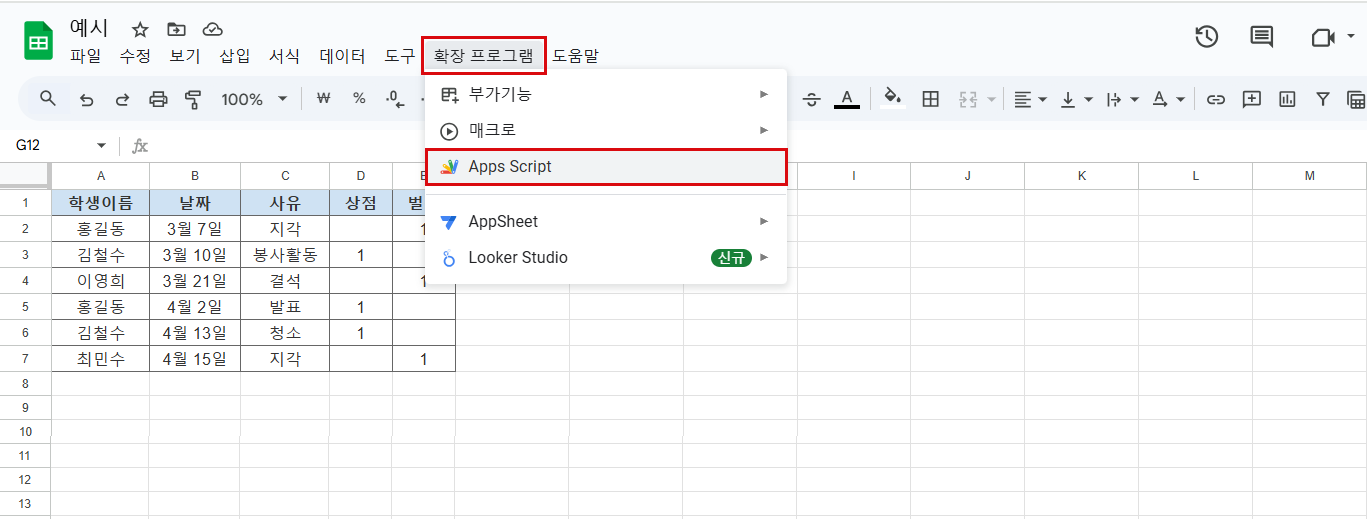Screen dimensions: 1367x519
Task: Open the text rotation dropdown
Action: 1168,99
